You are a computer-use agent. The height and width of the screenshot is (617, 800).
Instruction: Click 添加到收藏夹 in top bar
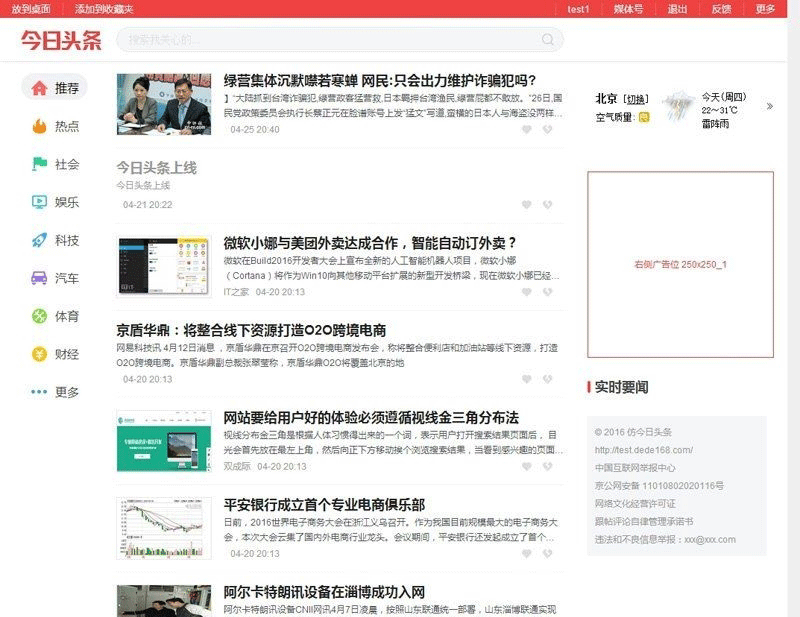104,9
